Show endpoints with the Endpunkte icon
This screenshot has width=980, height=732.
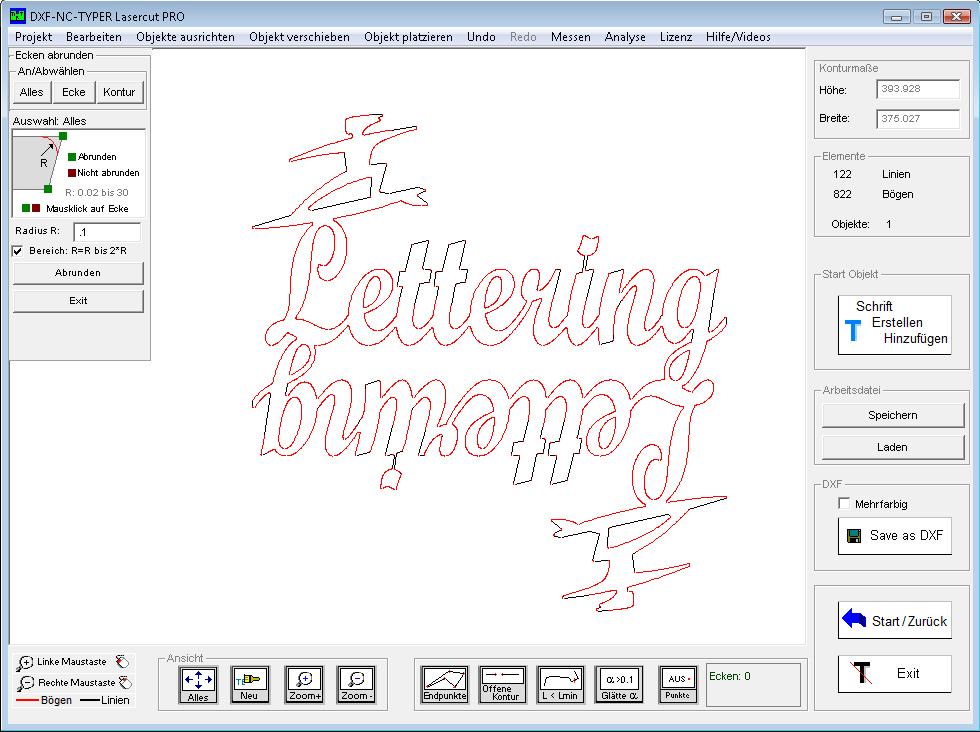445,685
